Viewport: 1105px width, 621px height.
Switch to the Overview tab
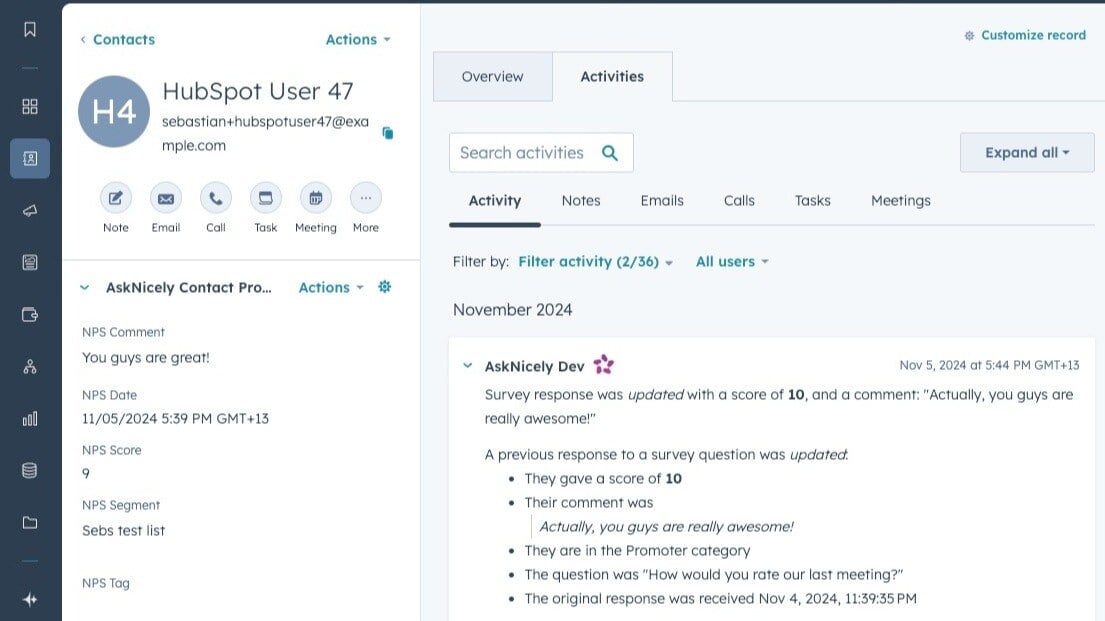(x=492, y=77)
